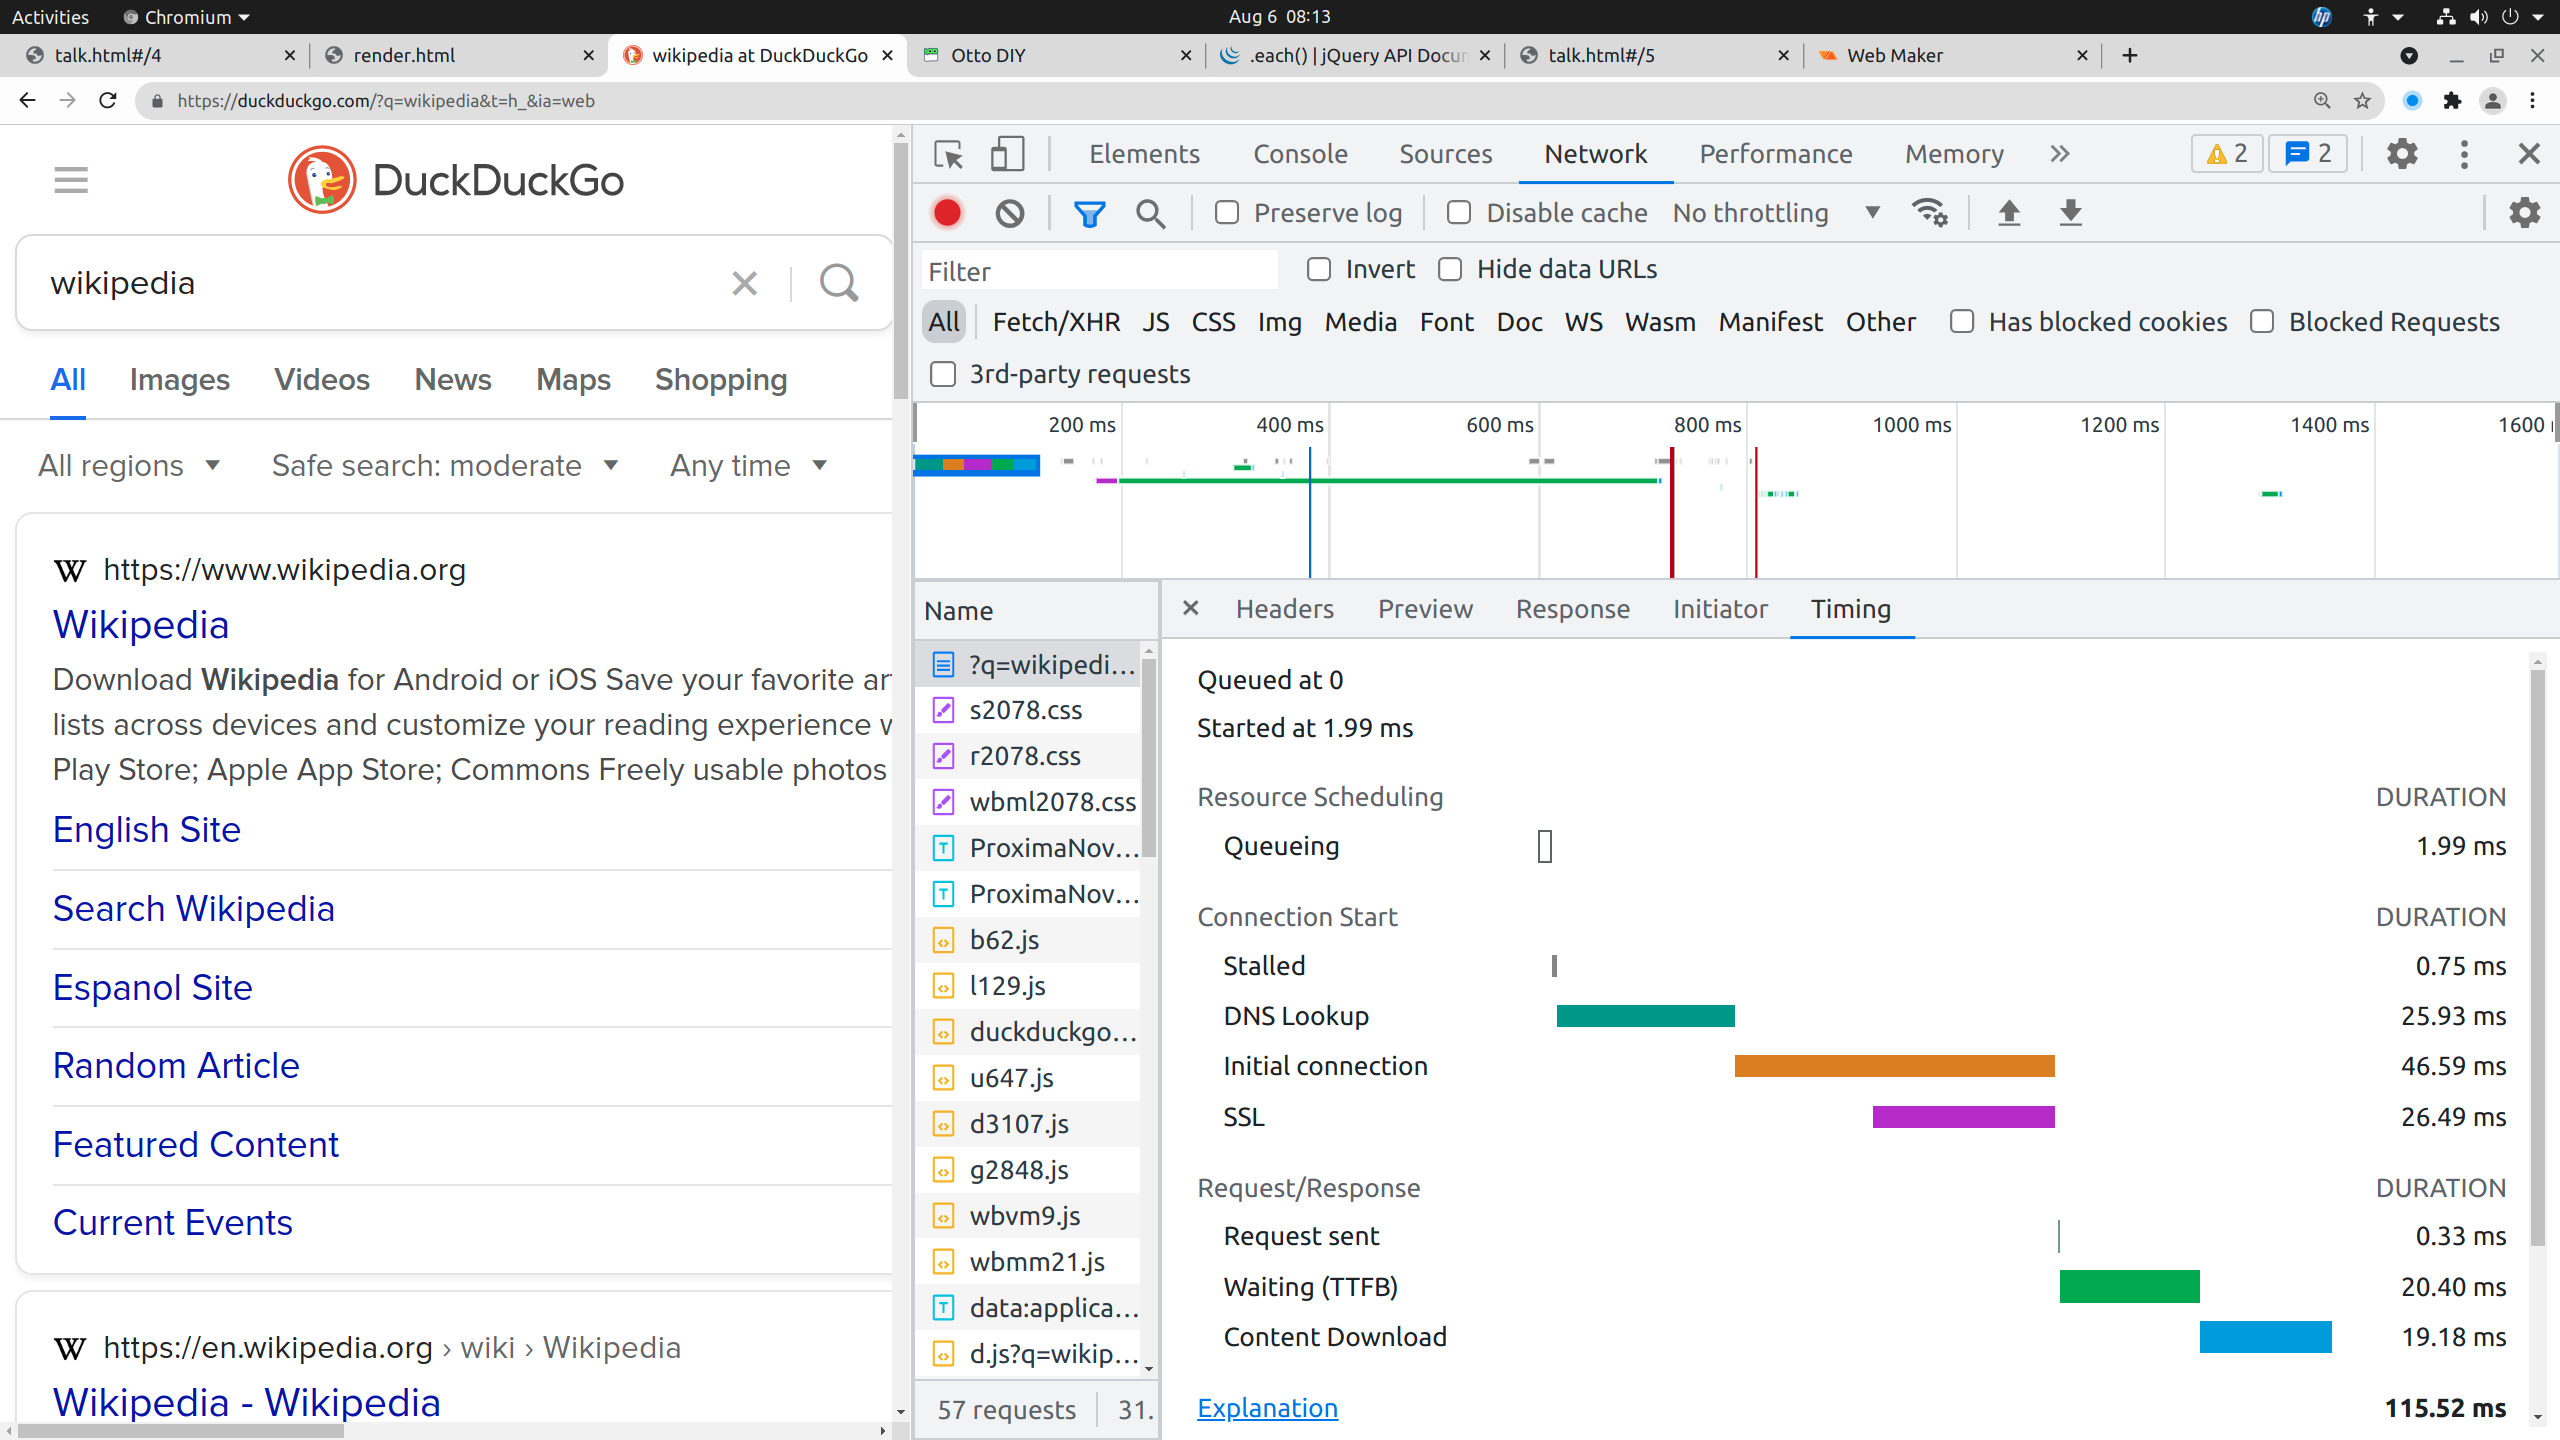Check the Disable cache option
The width and height of the screenshot is (2560, 1440).
1459,213
